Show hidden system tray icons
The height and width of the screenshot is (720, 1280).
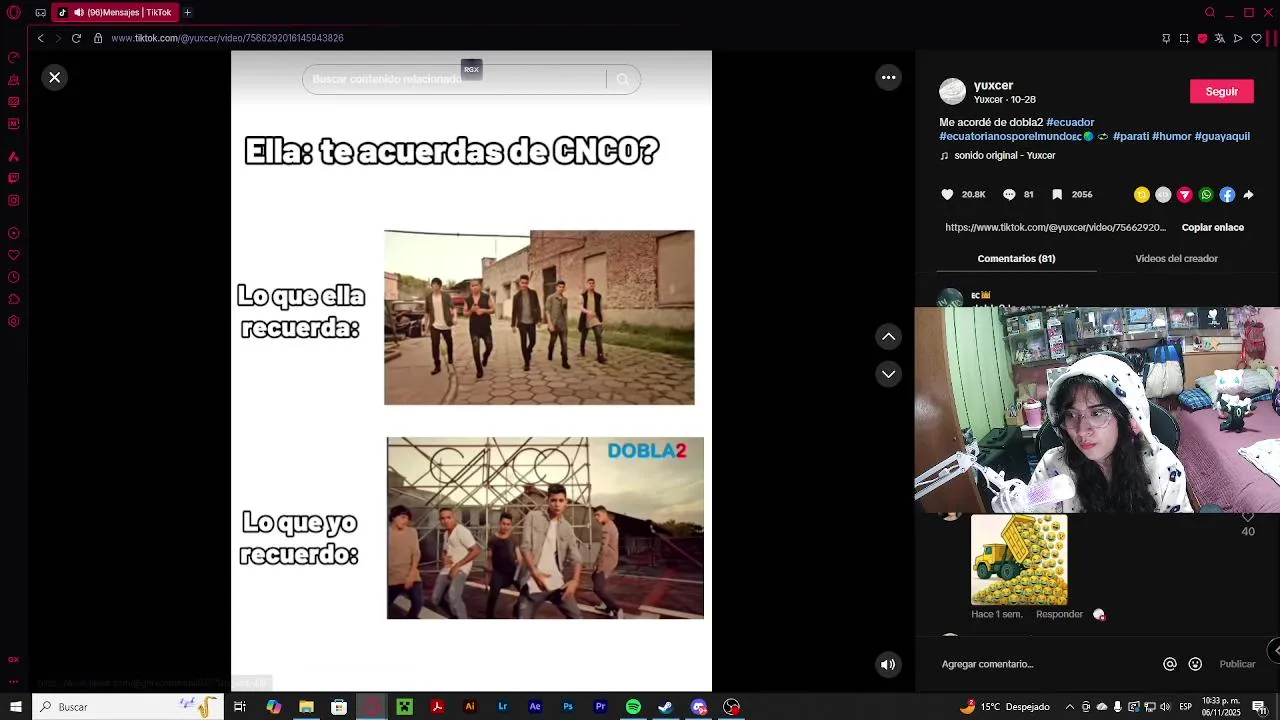pyautogui.click(x=1070, y=707)
